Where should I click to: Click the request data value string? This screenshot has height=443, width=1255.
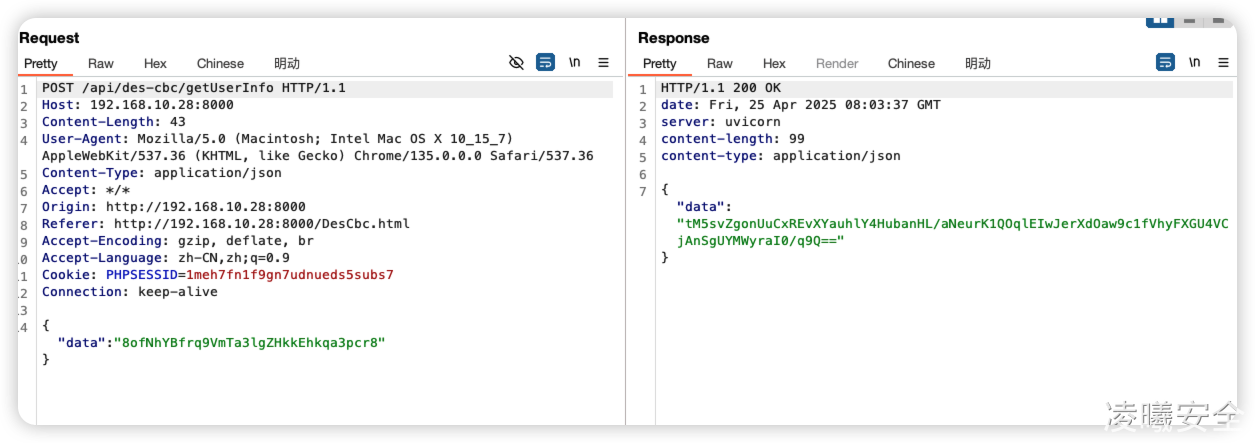click(x=249, y=342)
